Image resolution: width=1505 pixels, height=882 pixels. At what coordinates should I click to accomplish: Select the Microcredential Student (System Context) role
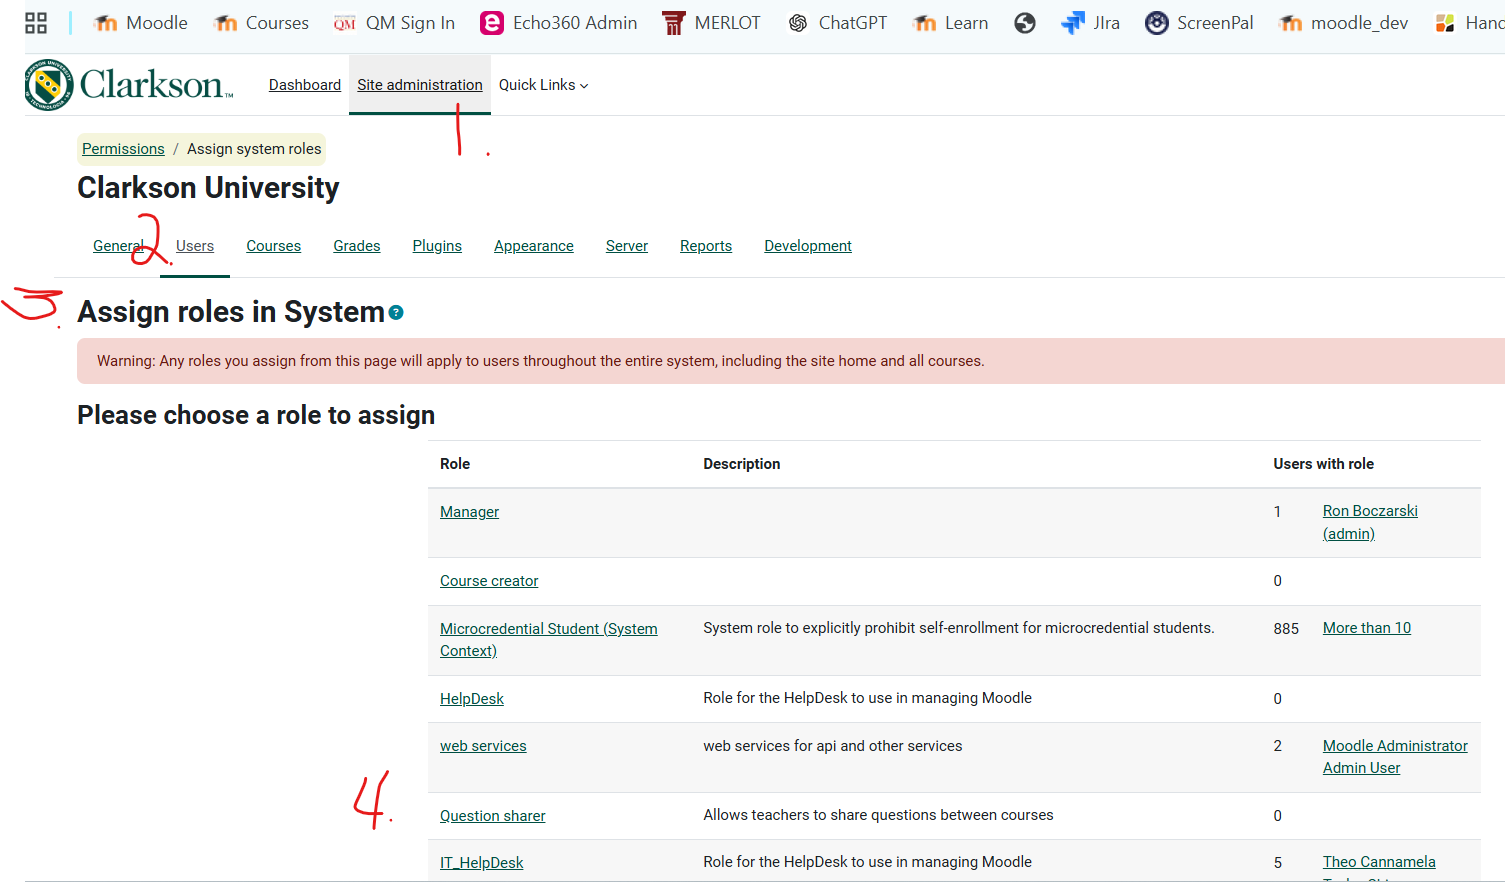pyautogui.click(x=549, y=640)
